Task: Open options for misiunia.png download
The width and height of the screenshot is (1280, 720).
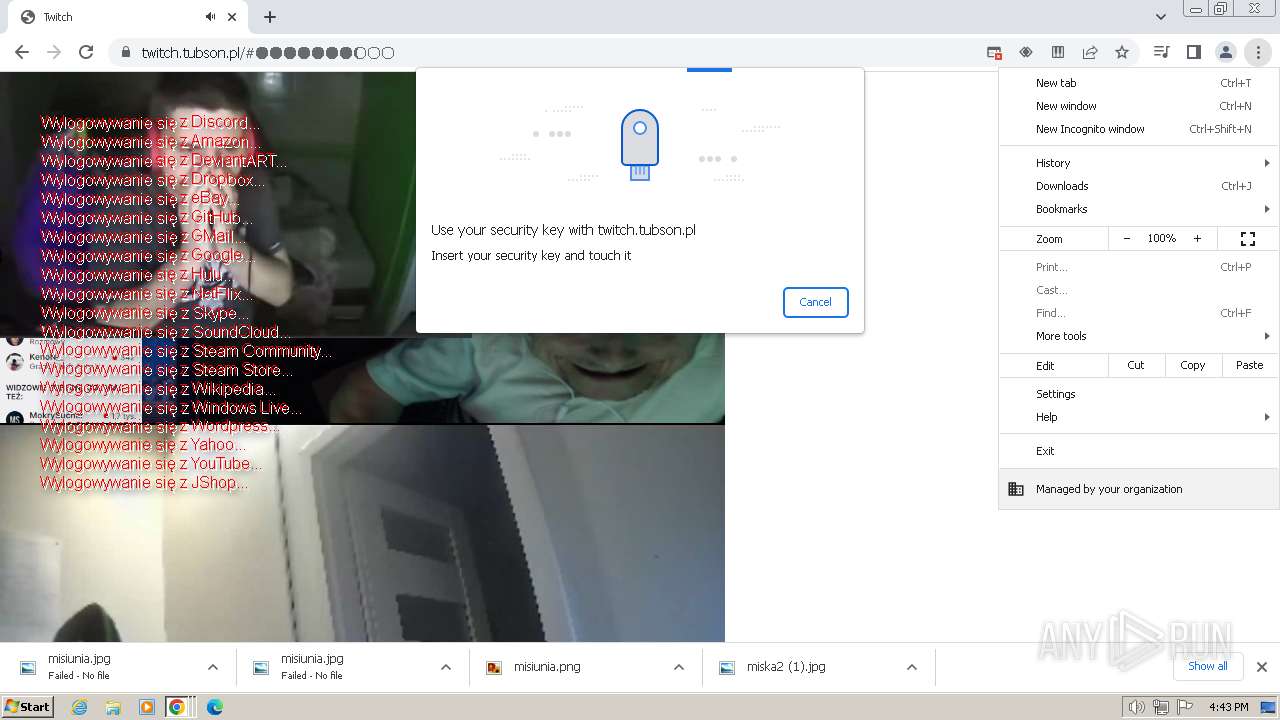Action: click(679, 667)
